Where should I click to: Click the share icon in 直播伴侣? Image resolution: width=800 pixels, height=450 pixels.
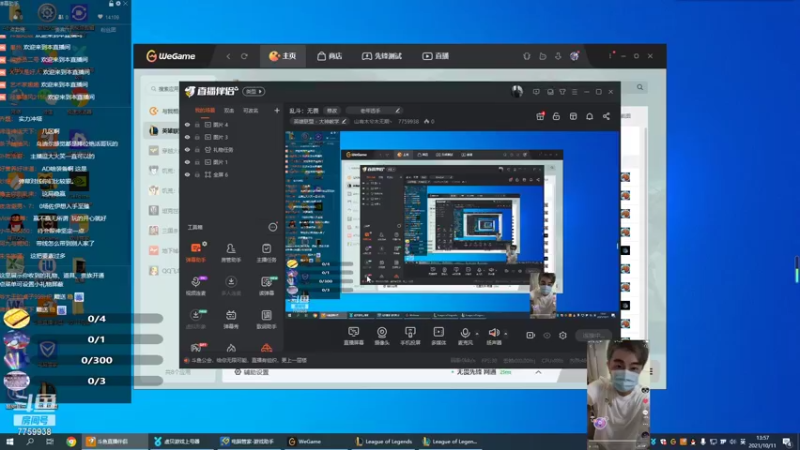click(606, 116)
